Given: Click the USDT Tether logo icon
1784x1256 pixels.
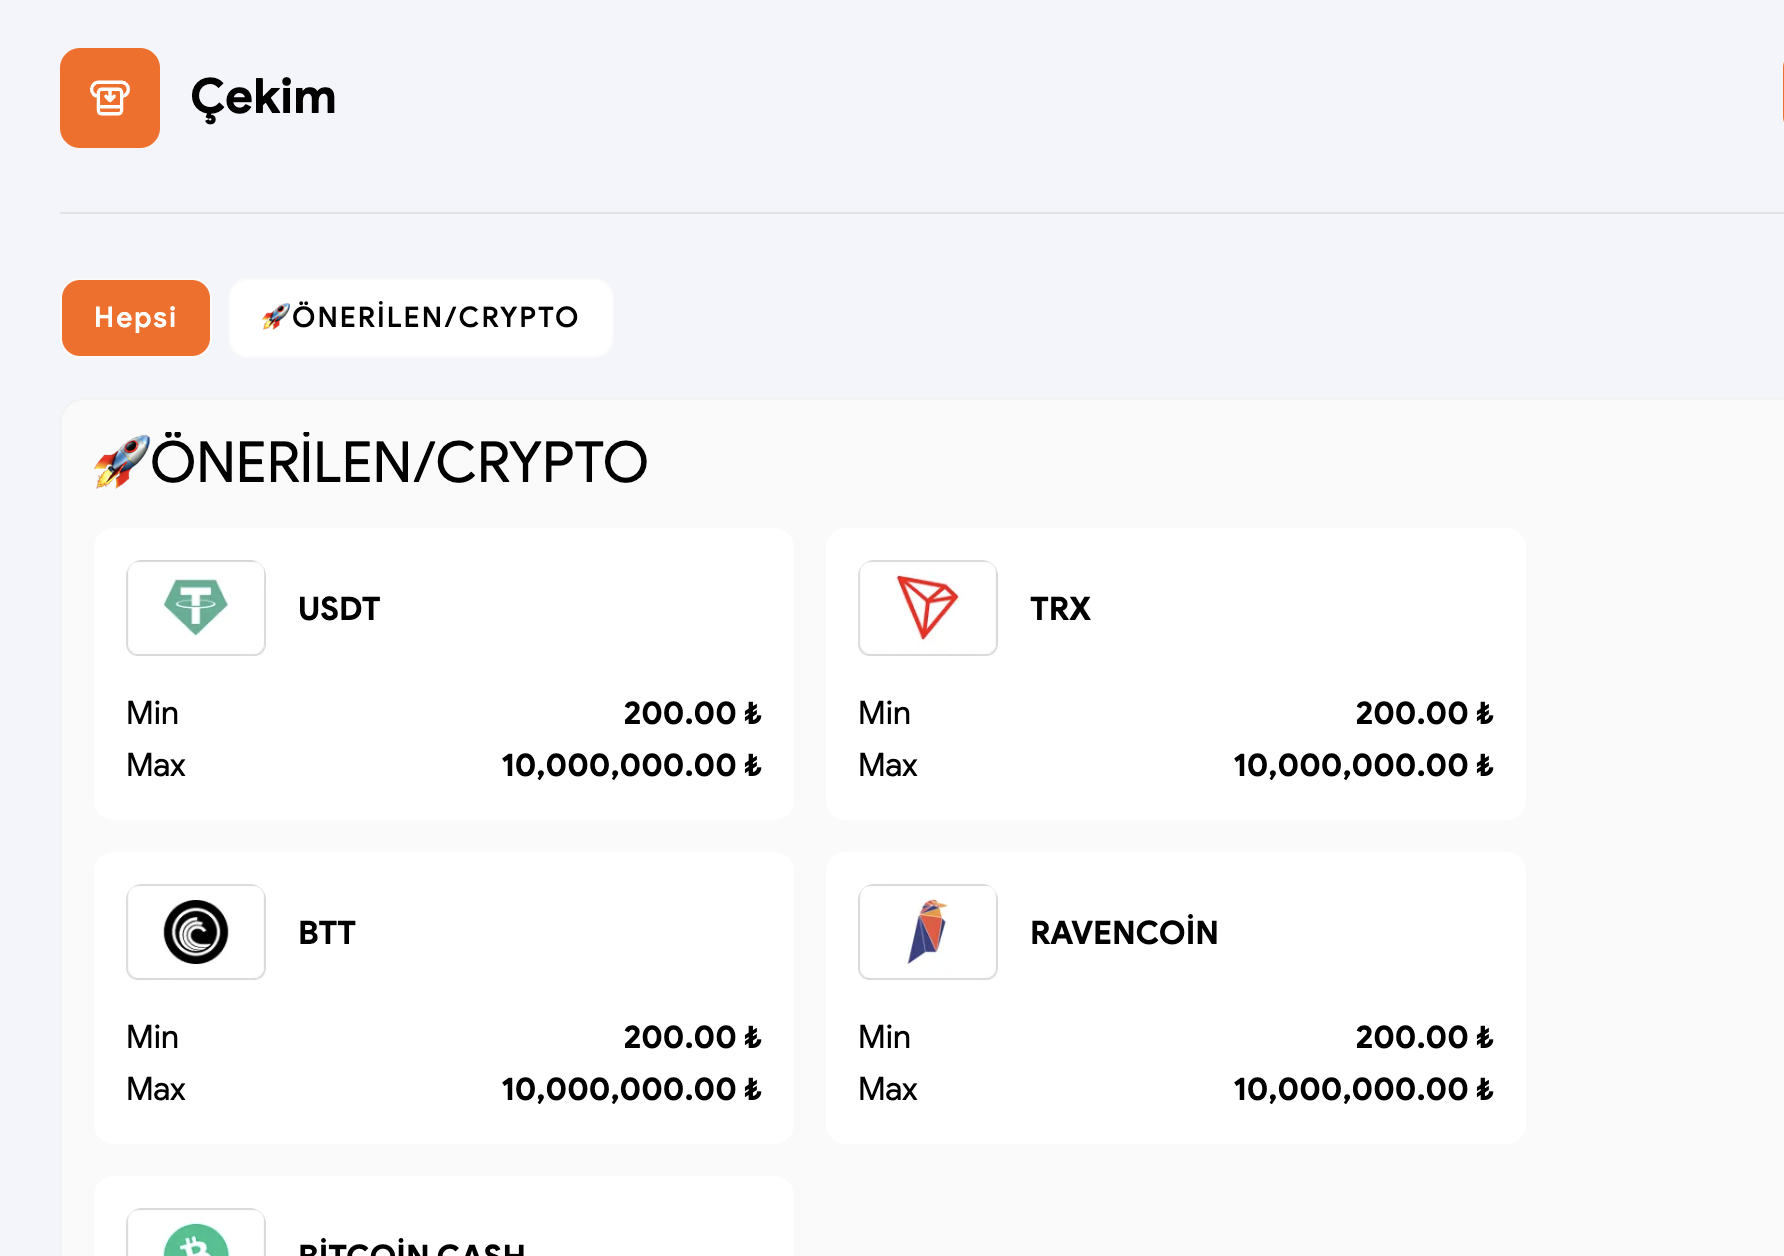Looking at the screenshot, I should pos(196,608).
